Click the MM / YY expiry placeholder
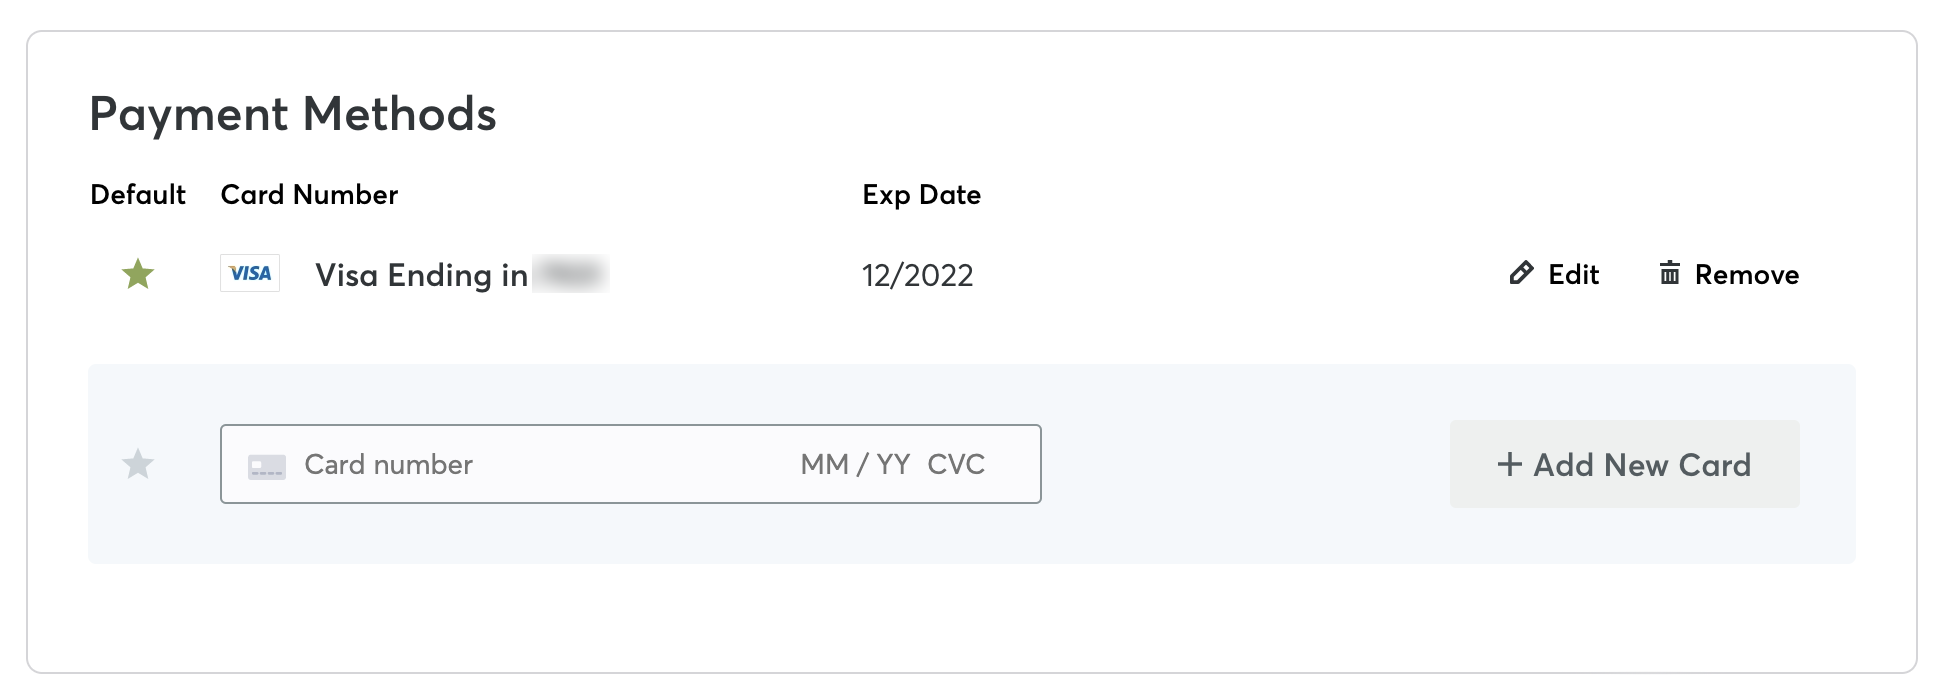The image size is (1948, 698). (855, 465)
